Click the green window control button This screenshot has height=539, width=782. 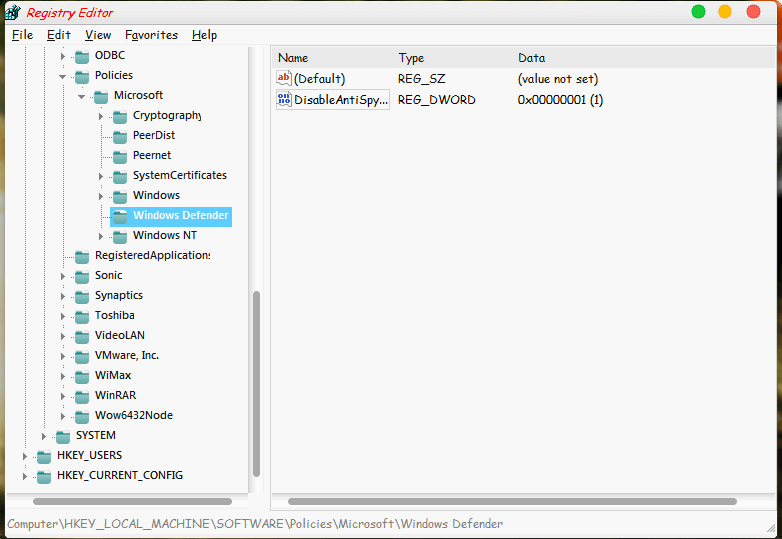698,11
